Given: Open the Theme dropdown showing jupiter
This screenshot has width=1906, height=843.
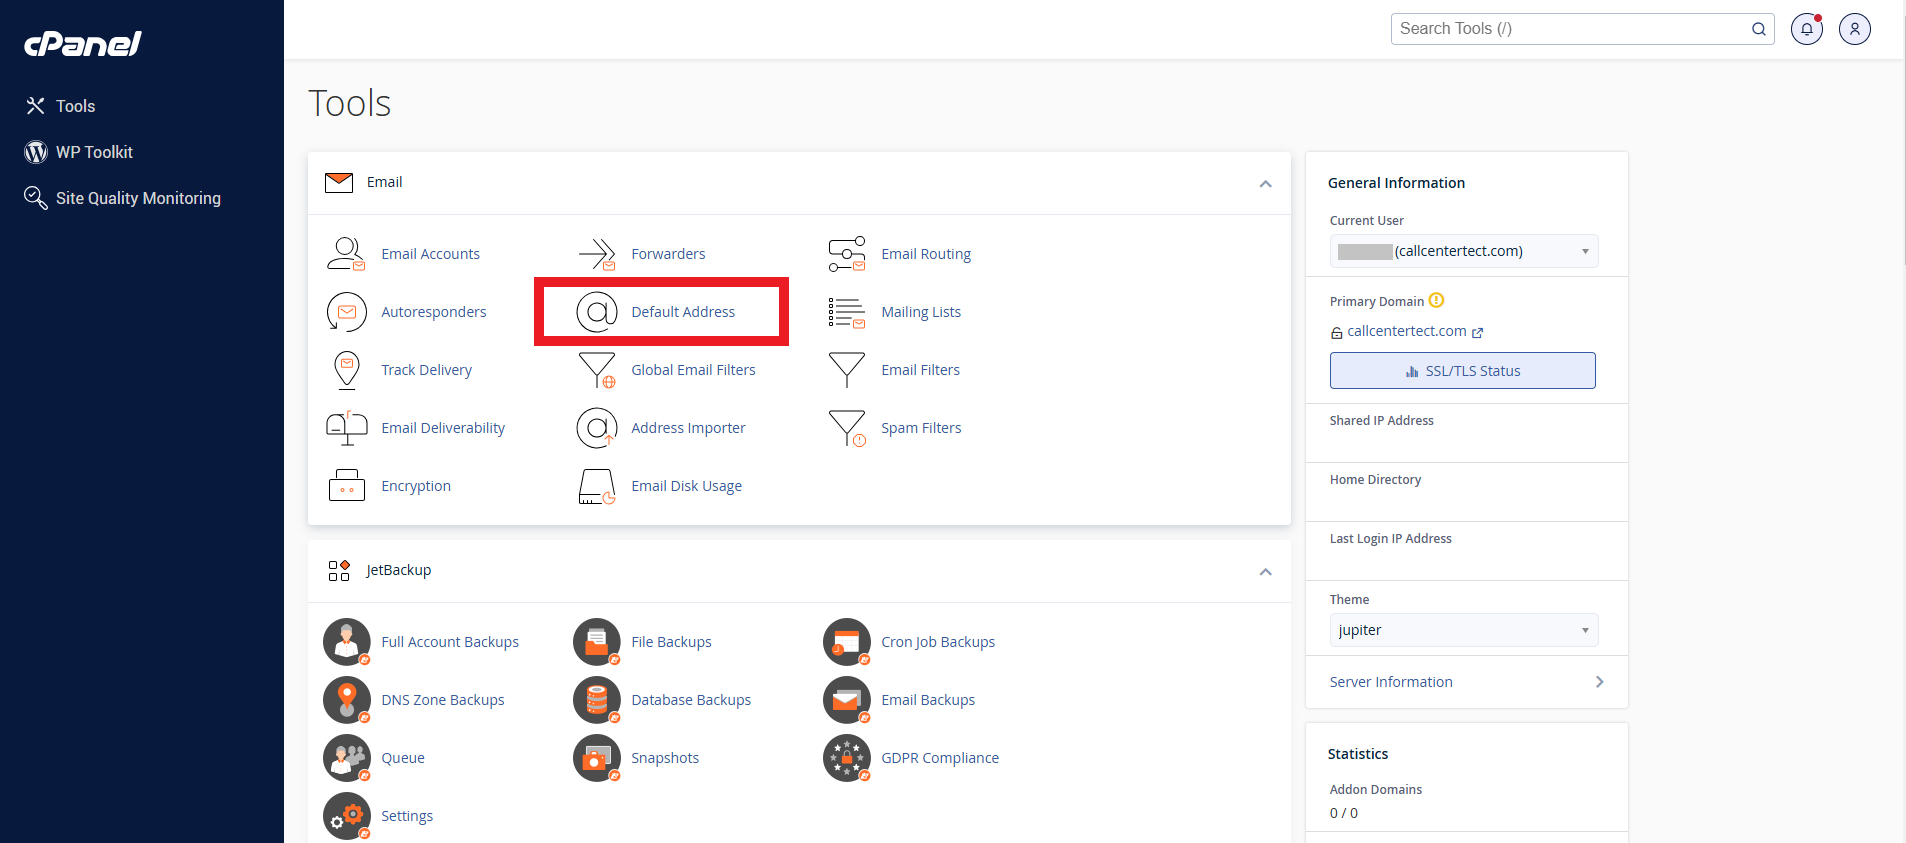Looking at the screenshot, I should pyautogui.click(x=1463, y=630).
